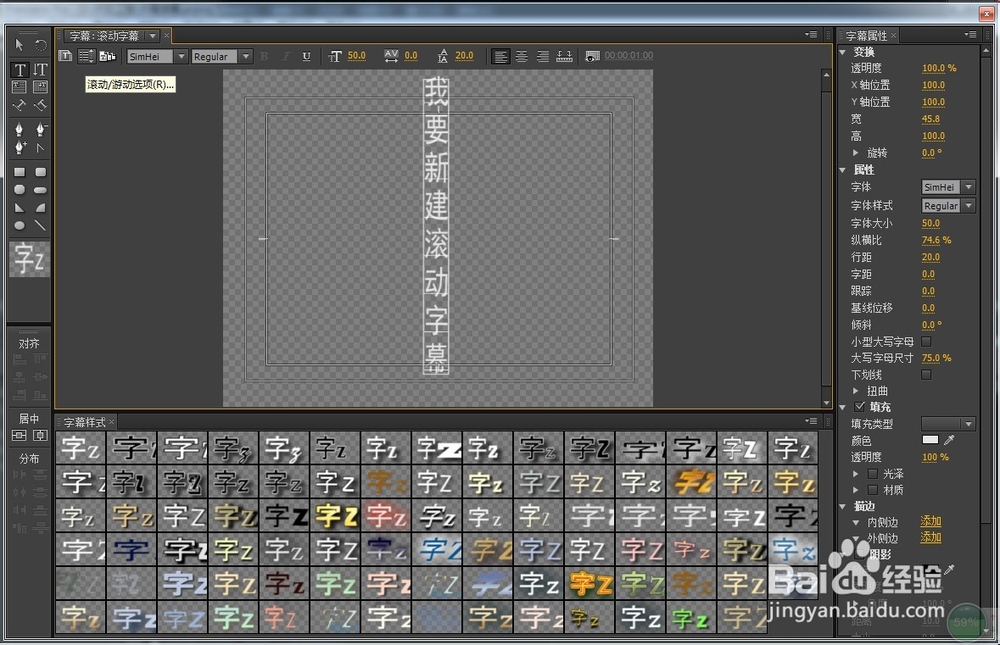Open title designer panel flyout menu
The width and height of the screenshot is (1000, 645).
pyautogui.click(x=811, y=34)
